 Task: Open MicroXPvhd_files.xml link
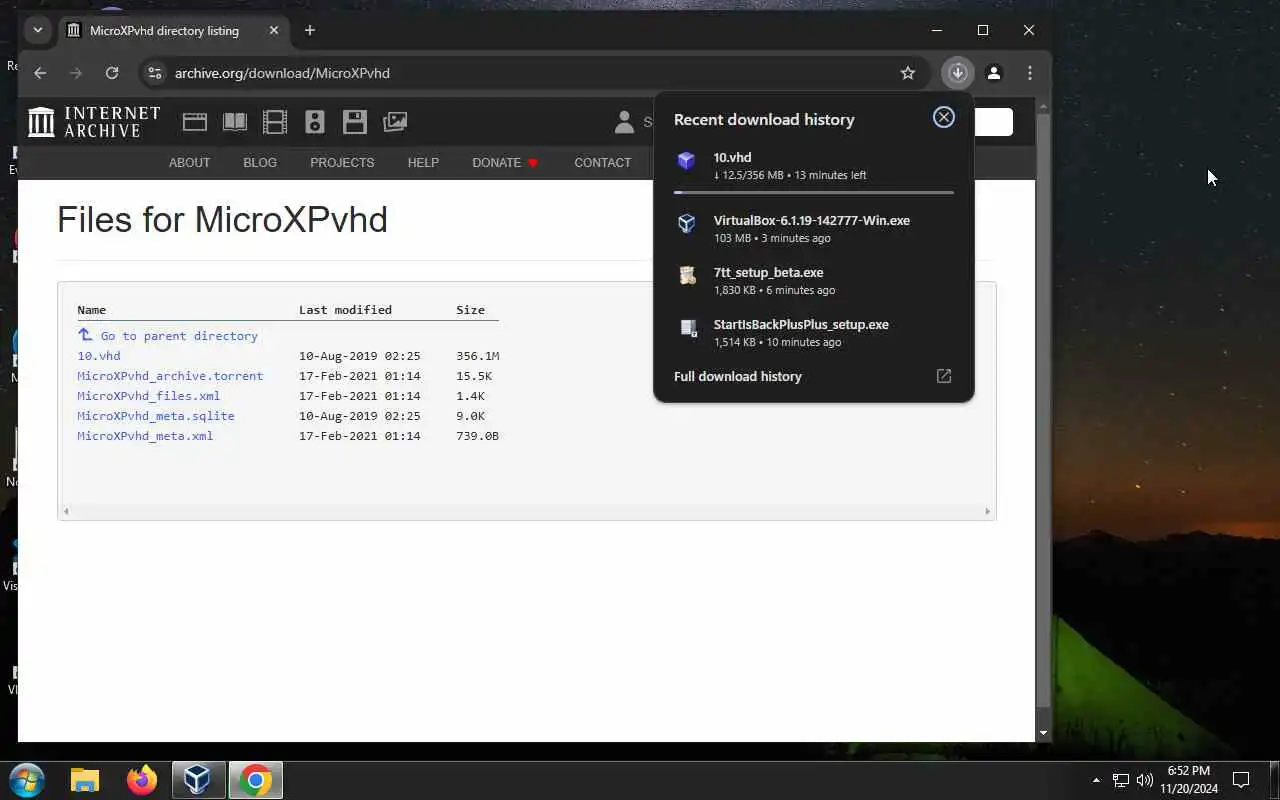point(148,396)
